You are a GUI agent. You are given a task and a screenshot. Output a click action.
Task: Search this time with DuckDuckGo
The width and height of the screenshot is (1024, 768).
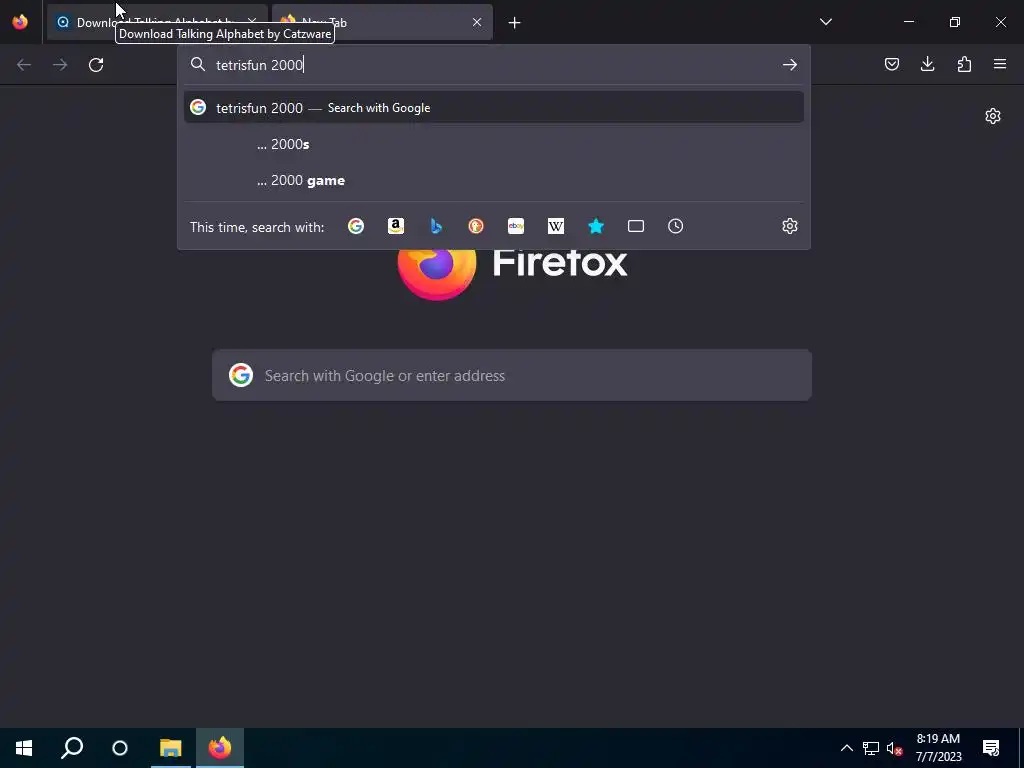tap(476, 226)
